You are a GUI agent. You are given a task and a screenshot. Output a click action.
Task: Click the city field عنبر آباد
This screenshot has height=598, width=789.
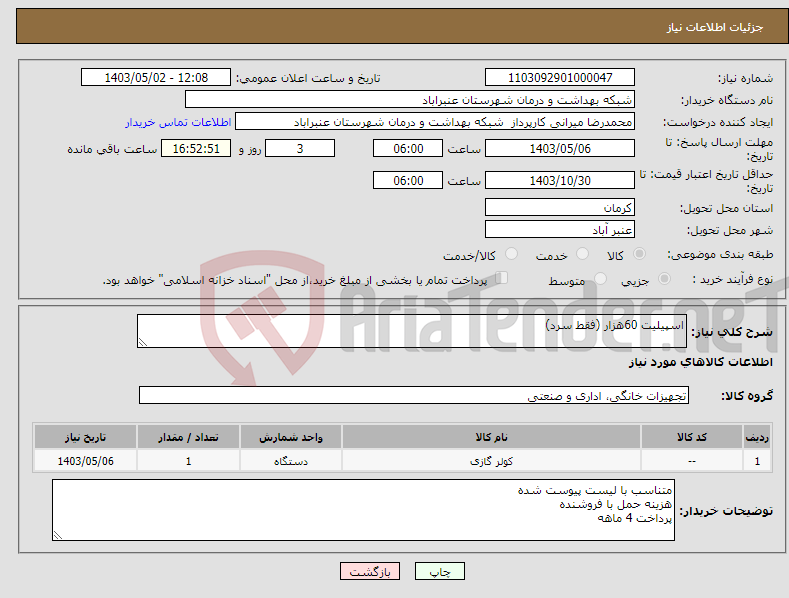point(560,230)
